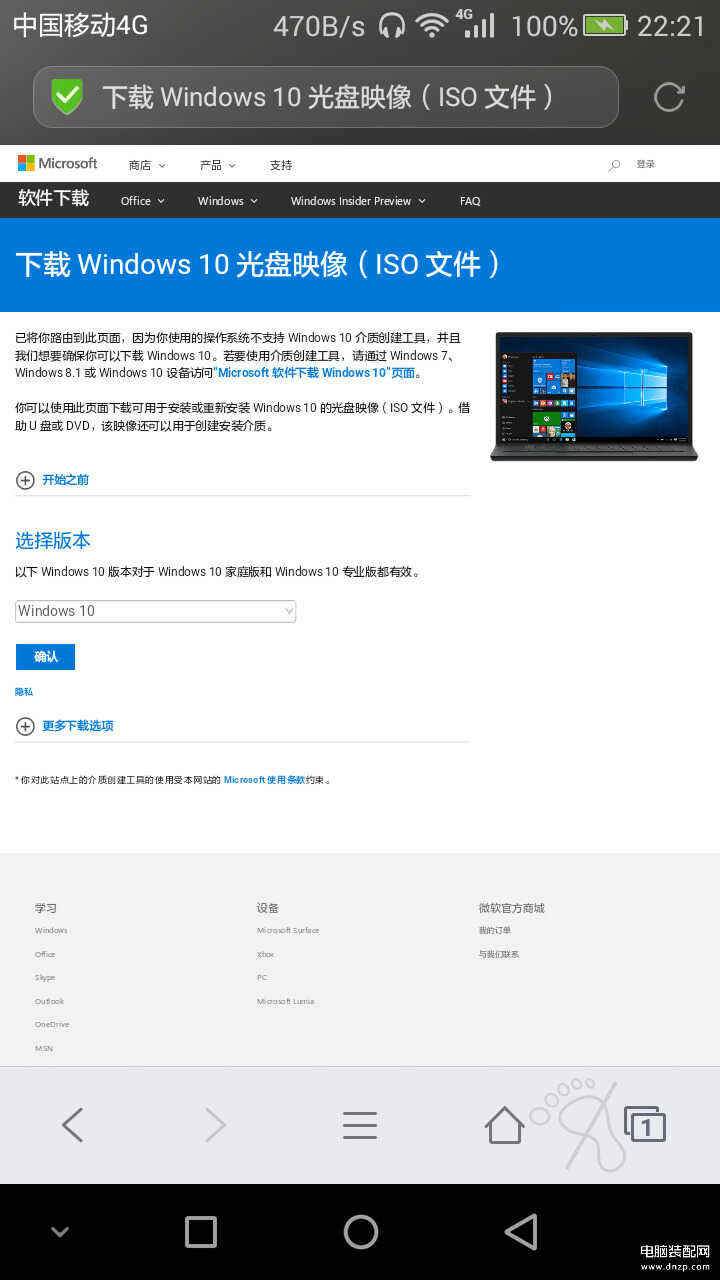The width and height of the screenshot is (720, 1280).
Task: Open footer Windows link
Action: [x=51, y=931]
